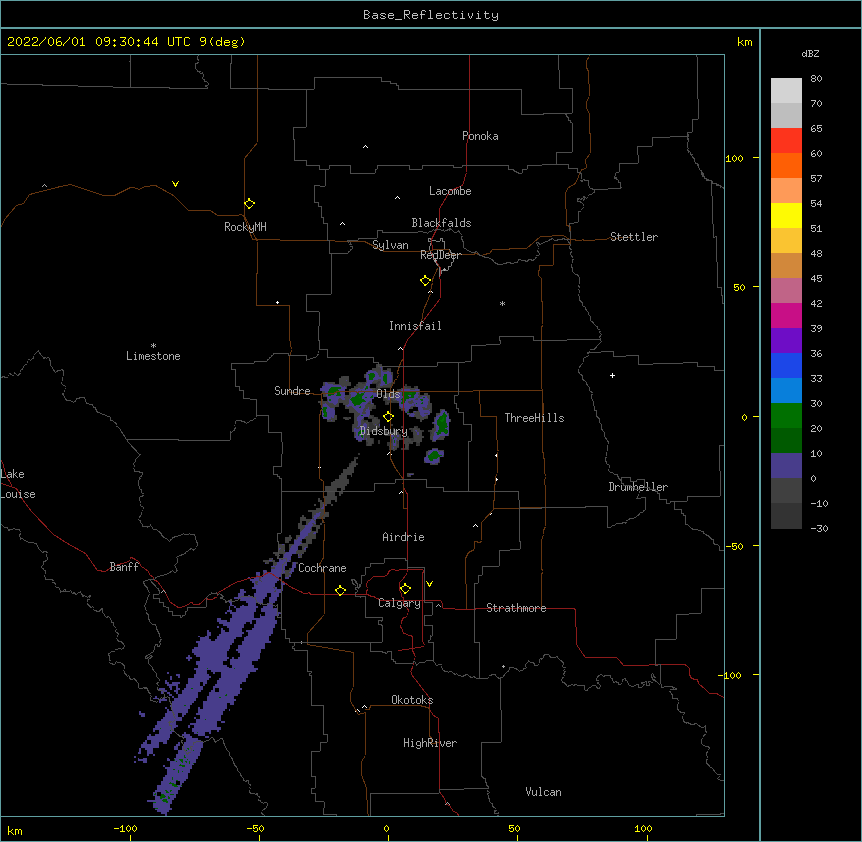862x842 pixels.
Task: Click the Base_Reflectivity title
Action: 431,15
